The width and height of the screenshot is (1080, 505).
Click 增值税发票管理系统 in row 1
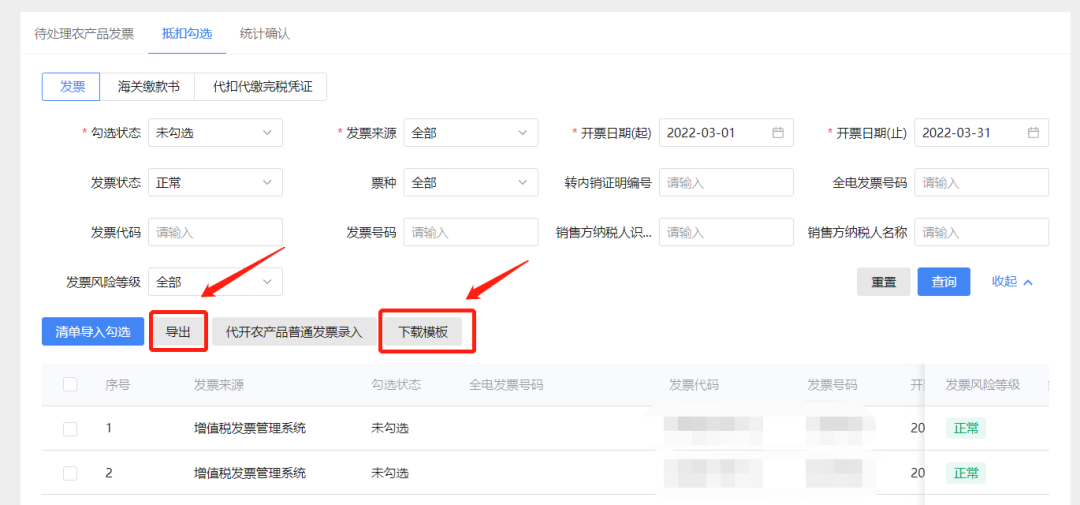[x=250, y=429]
